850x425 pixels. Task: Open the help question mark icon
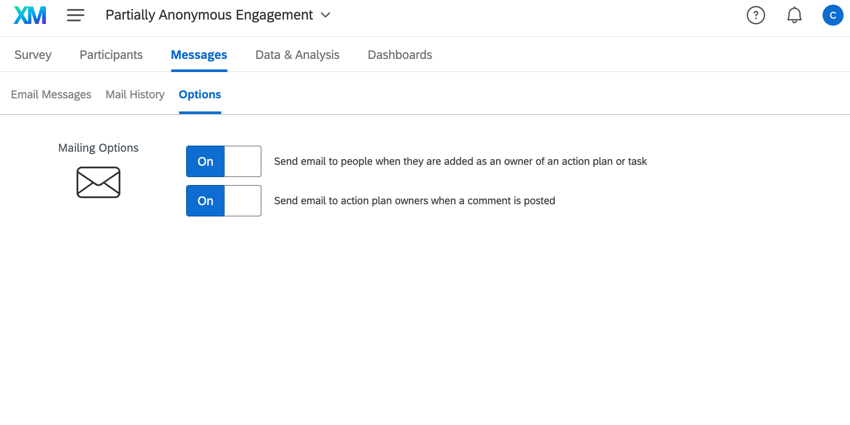[756, 15]
